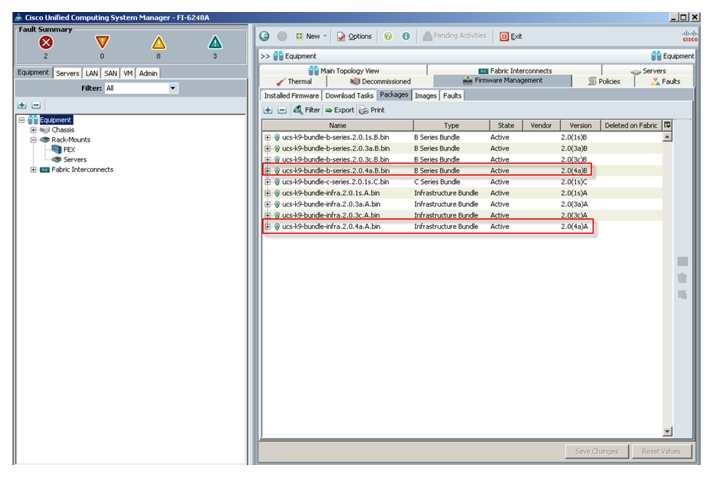Expand the Fabric Interconnects tree node
The image size is (714, 478).
point(33,169)
